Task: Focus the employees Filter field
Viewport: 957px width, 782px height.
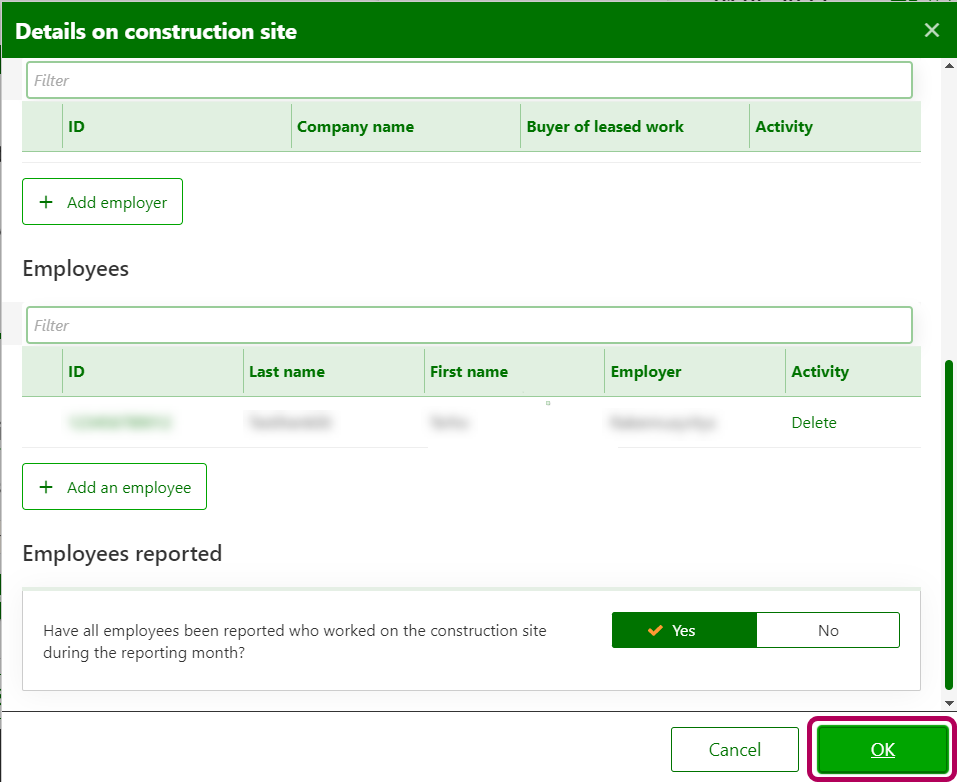Action: (468, 325)
